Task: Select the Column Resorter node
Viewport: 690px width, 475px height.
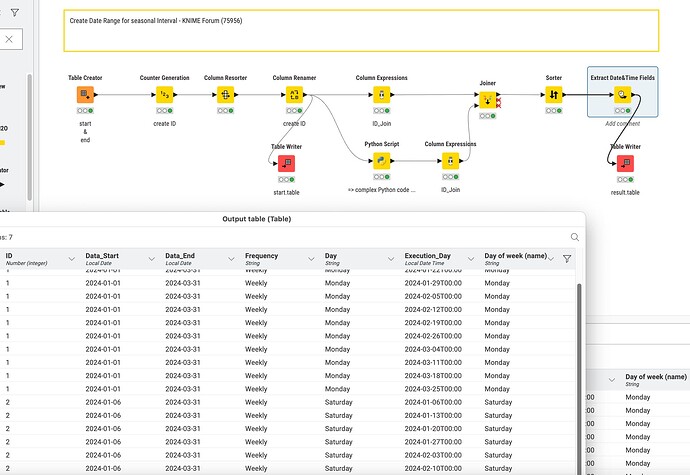Action: pyautogui.click(x=225, y=95)
